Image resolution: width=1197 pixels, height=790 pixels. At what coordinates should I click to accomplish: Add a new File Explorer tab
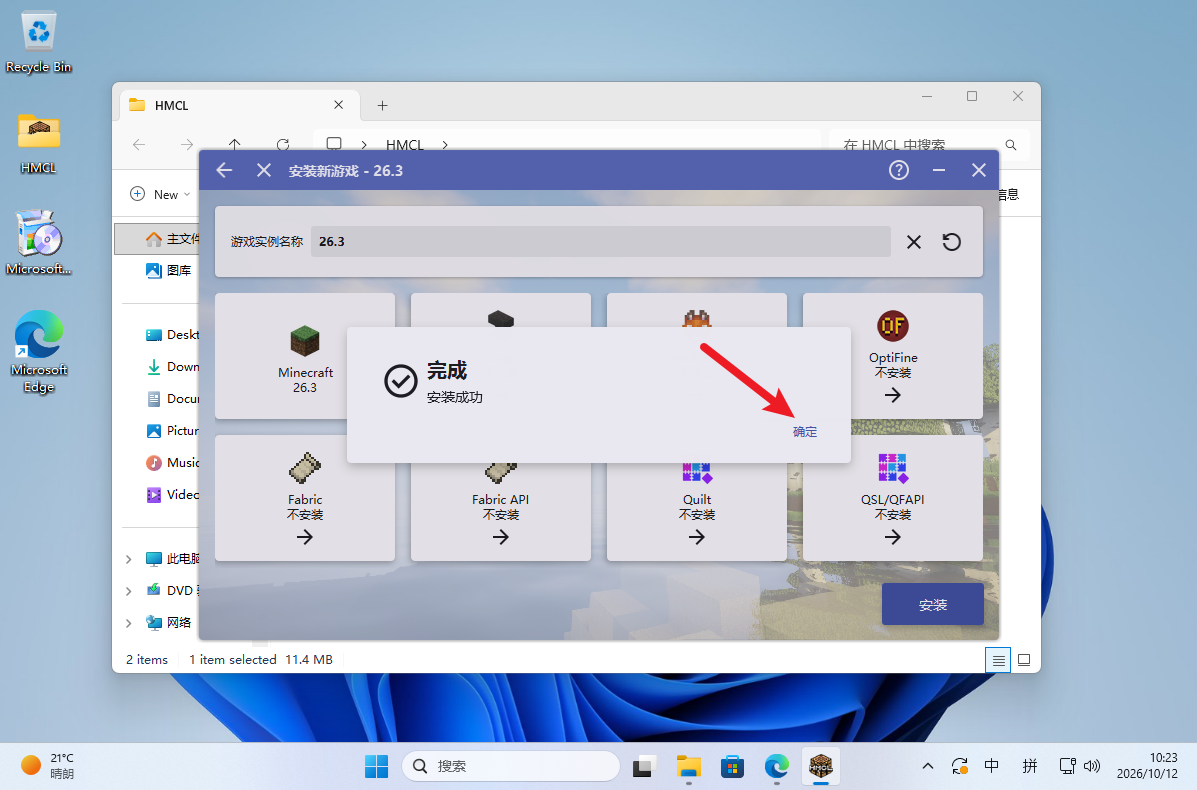(x=382, y=105)
